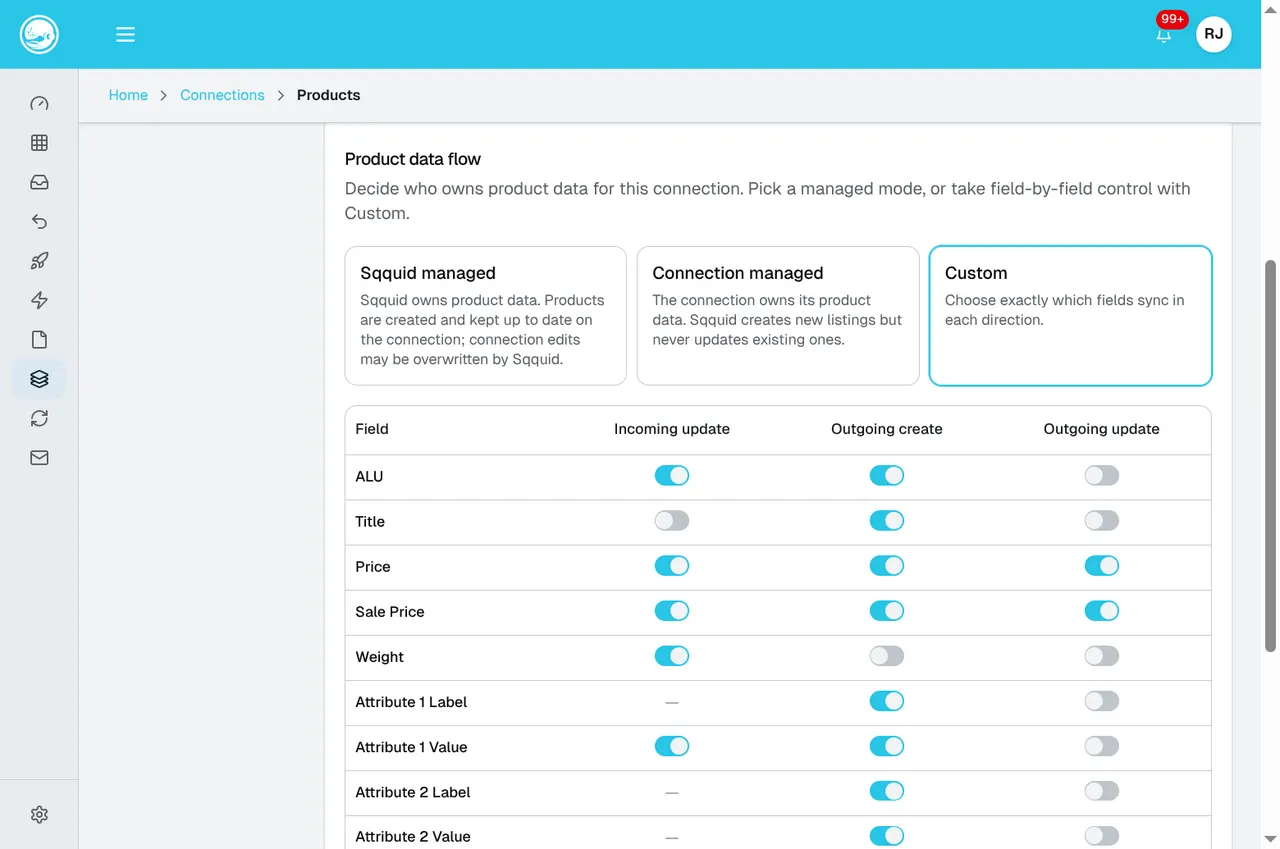Viewport: 1280px width, 849px height.
Task: Open the document file icon in the sidebar
Action: (39, 340)
